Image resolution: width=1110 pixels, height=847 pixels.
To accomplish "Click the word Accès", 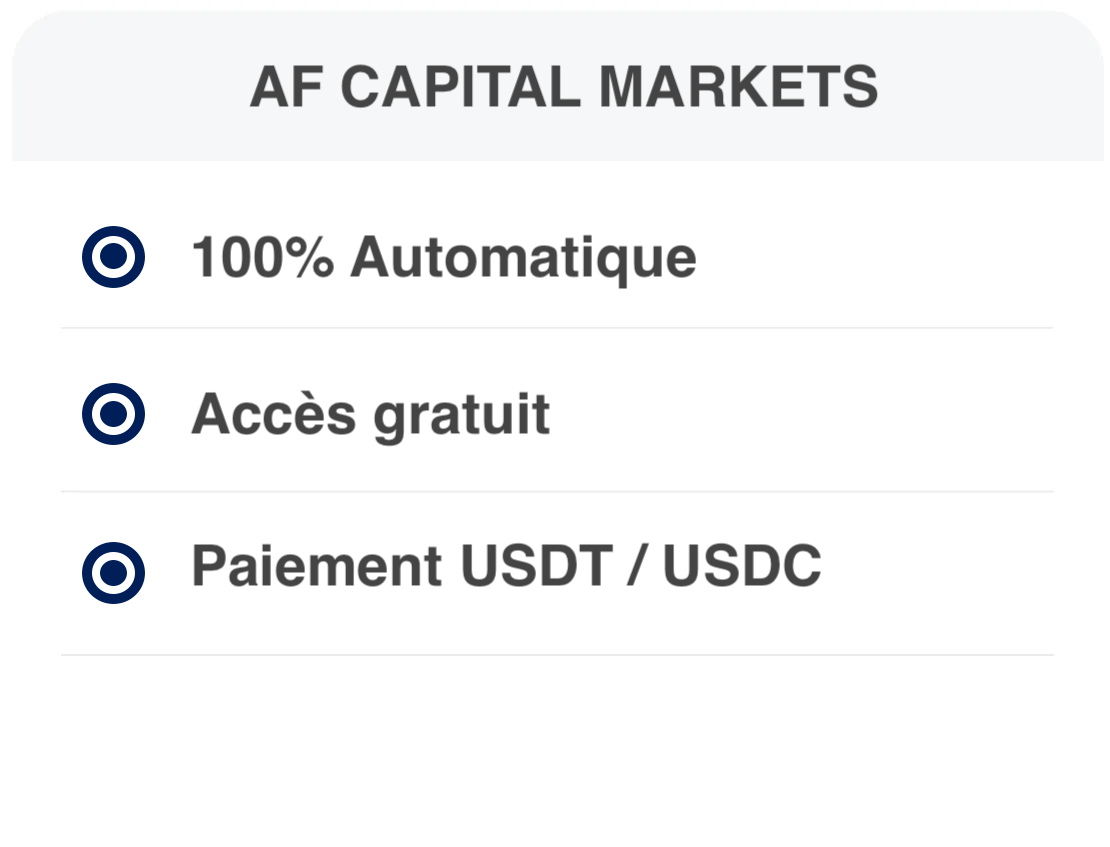I will pos(273,413).
